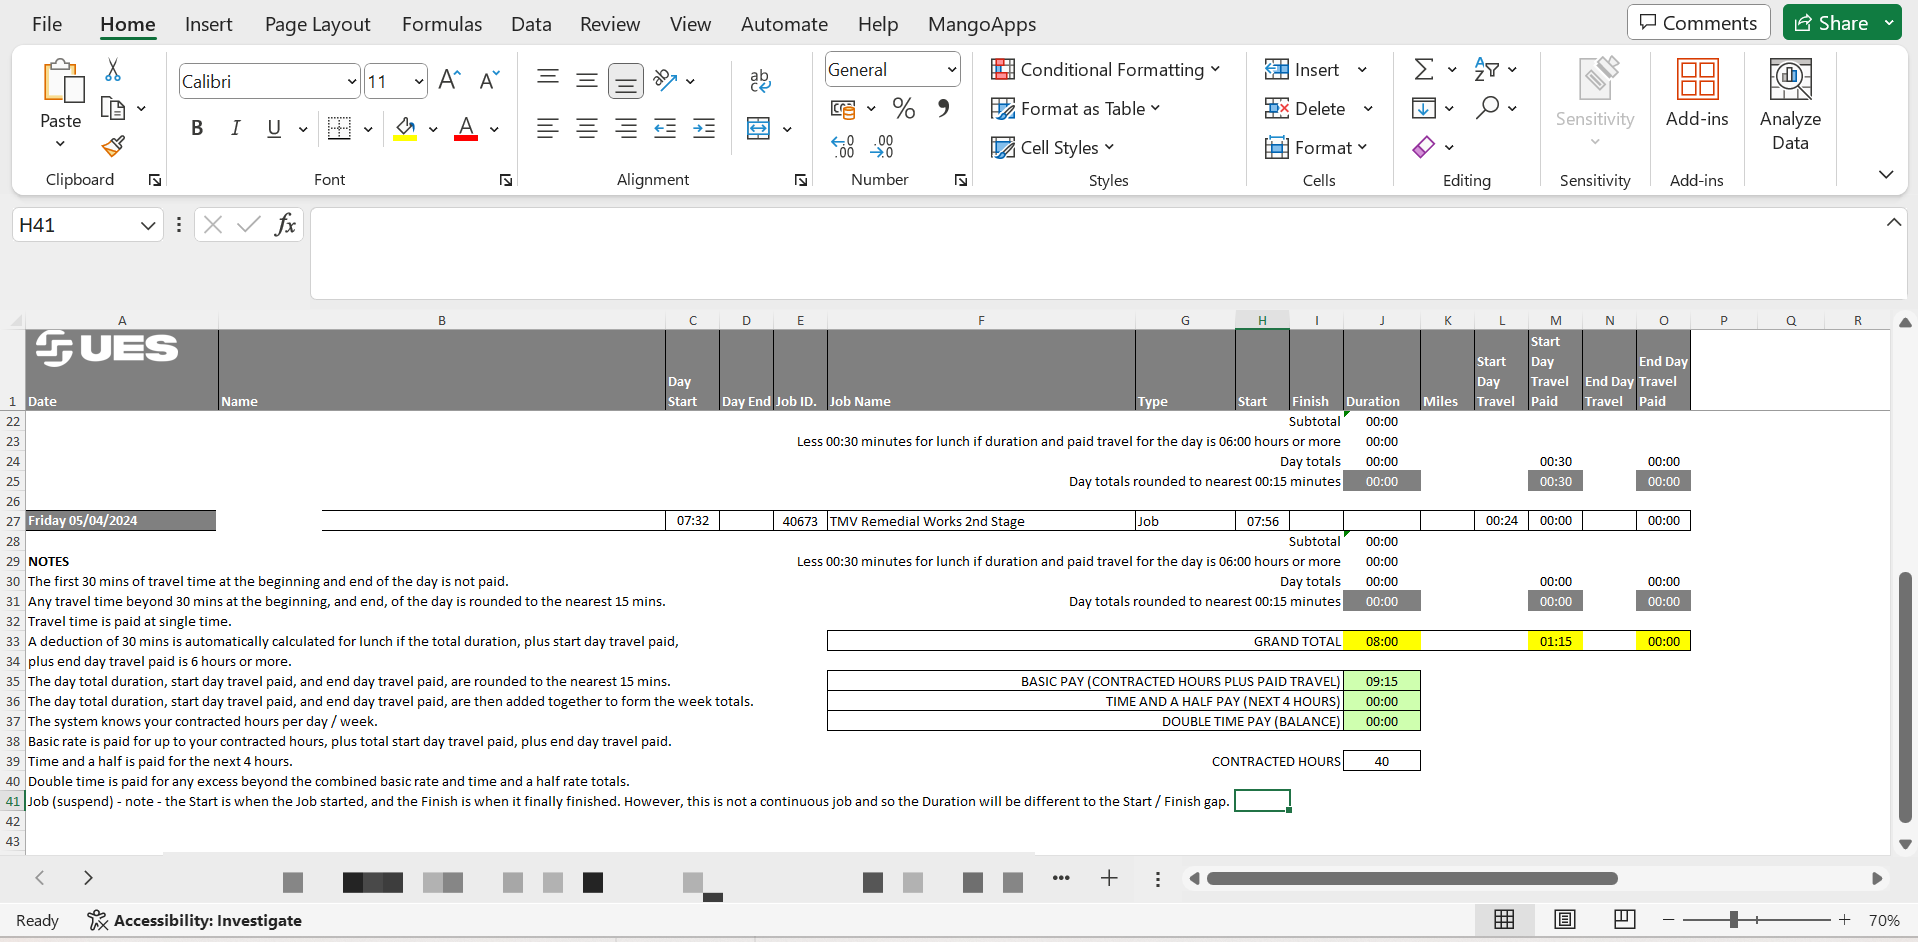Open the yellow Fill Color swatch
Screen dimensions: 1918x942
click(405, 128)
